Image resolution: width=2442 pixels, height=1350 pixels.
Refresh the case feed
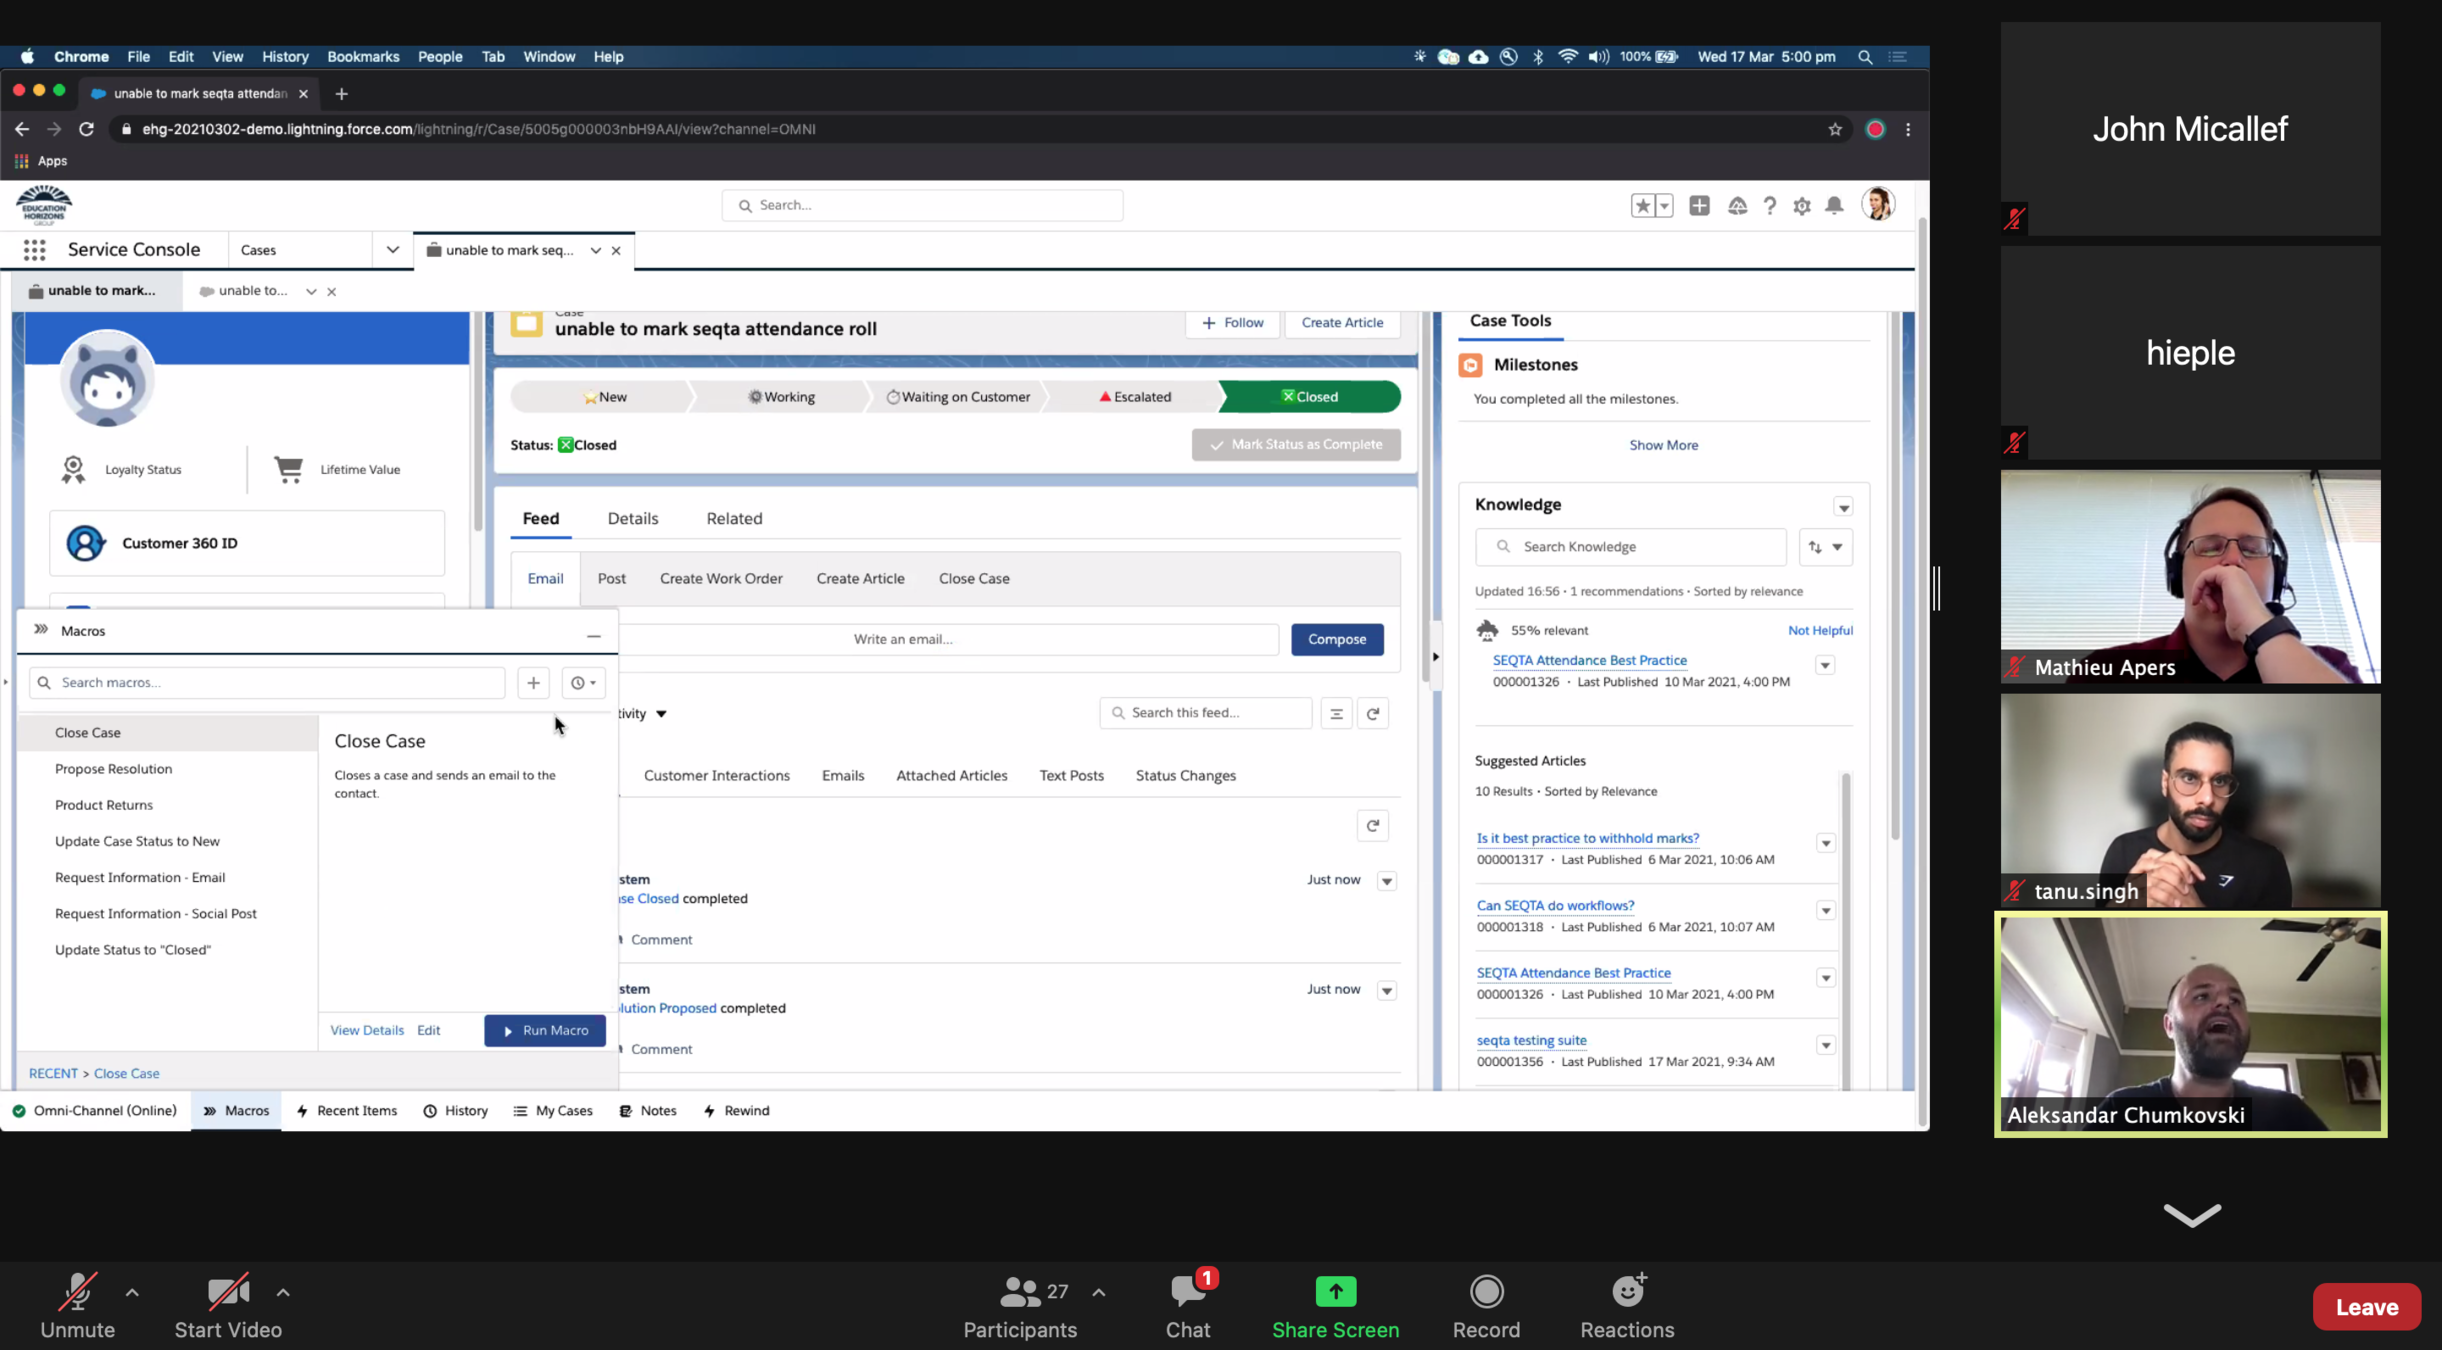1373,713
